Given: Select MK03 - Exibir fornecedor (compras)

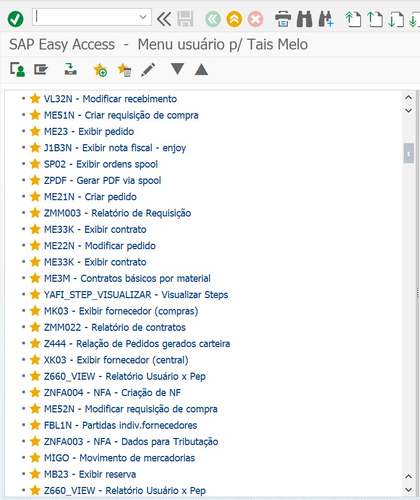Looking at the screenshot, I should point(121,311).
